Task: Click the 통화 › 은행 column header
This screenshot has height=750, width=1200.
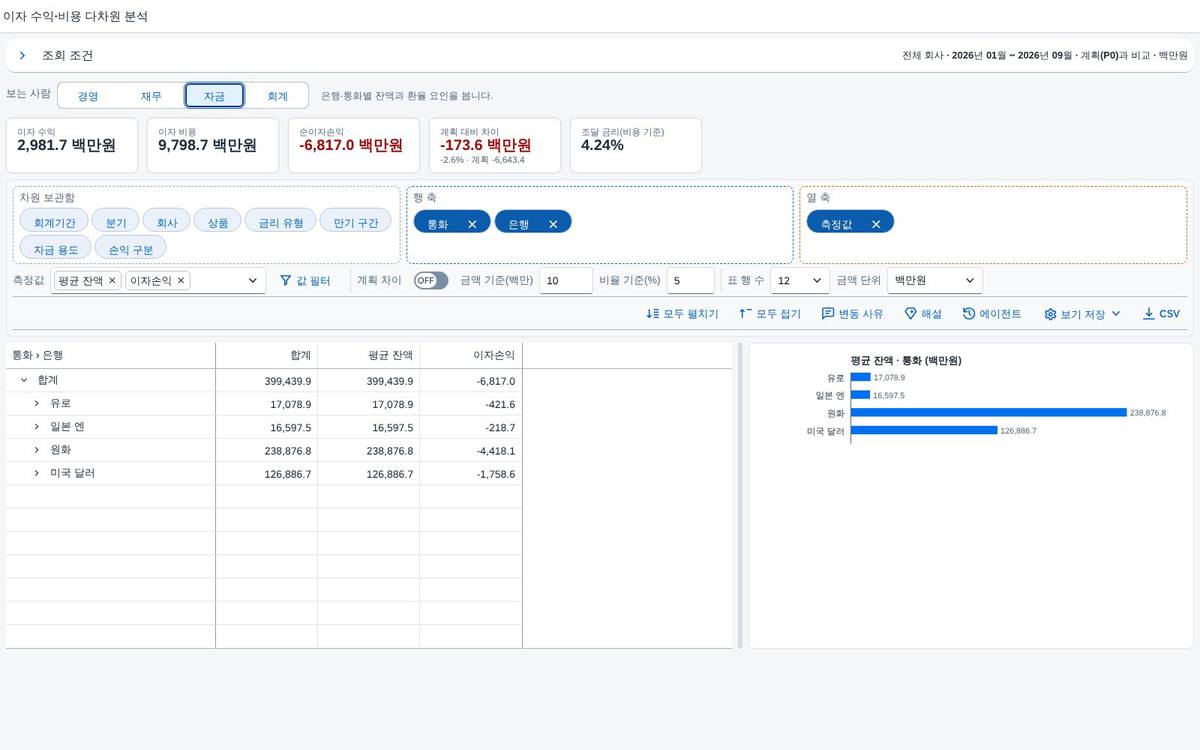Action: point(110,355)
